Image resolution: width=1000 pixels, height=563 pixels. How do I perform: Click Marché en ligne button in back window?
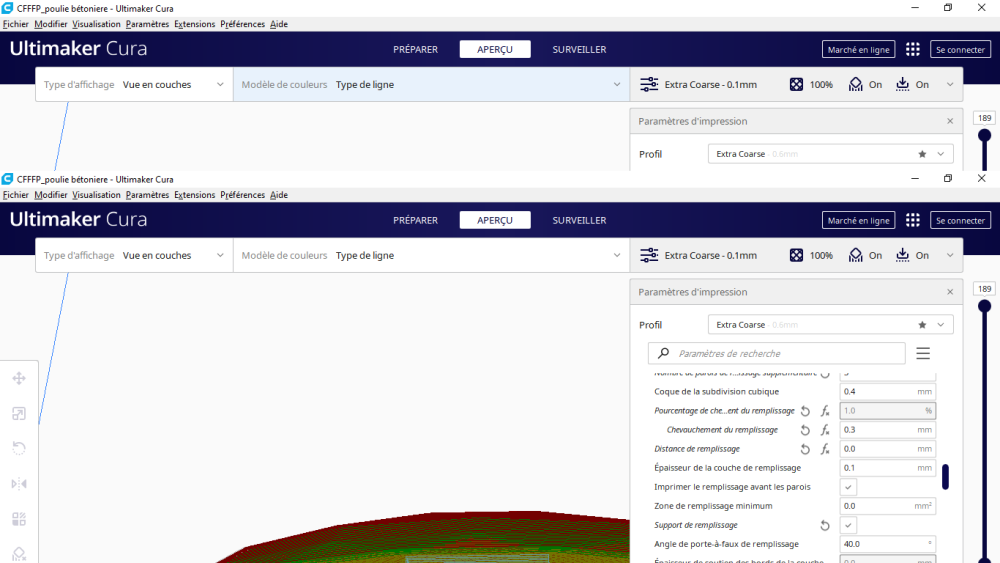coord(858,49)
